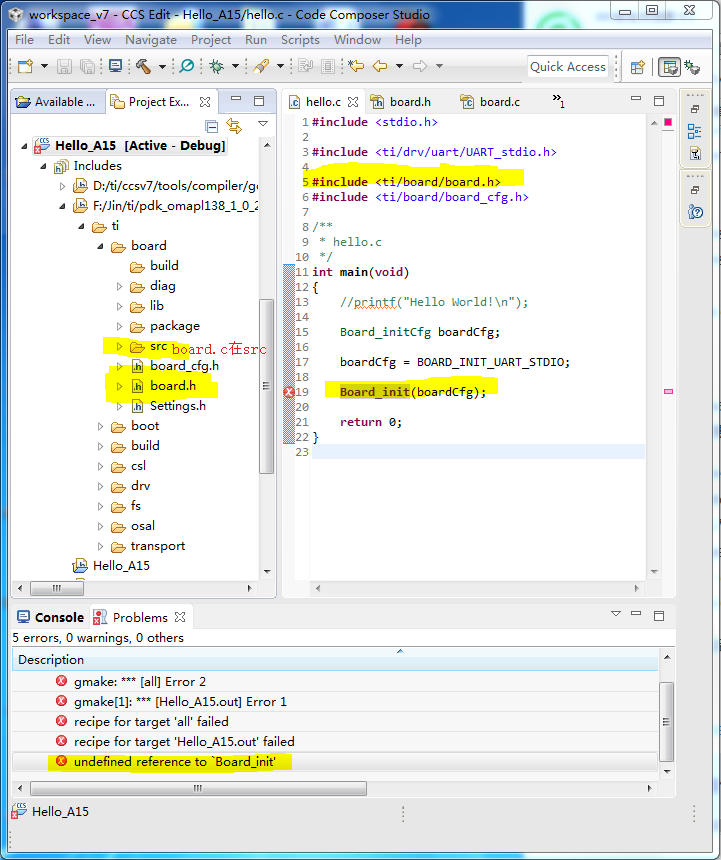
Task: Expand the board.h node
Action: pos(120,386)
